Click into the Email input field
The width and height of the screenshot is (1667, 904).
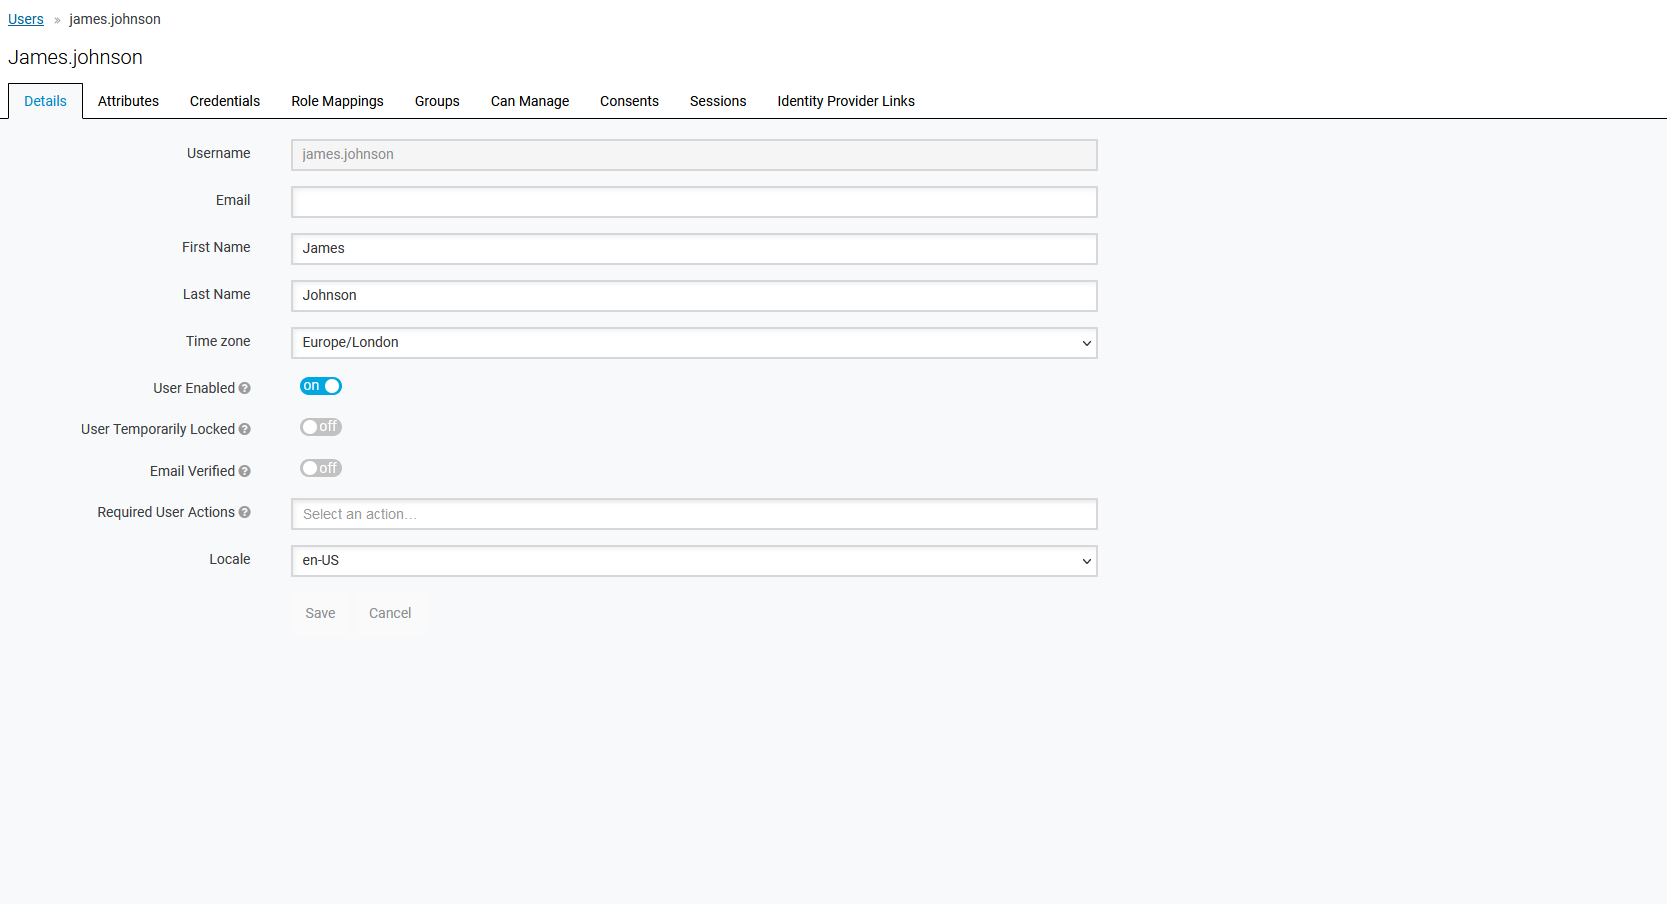694,202
